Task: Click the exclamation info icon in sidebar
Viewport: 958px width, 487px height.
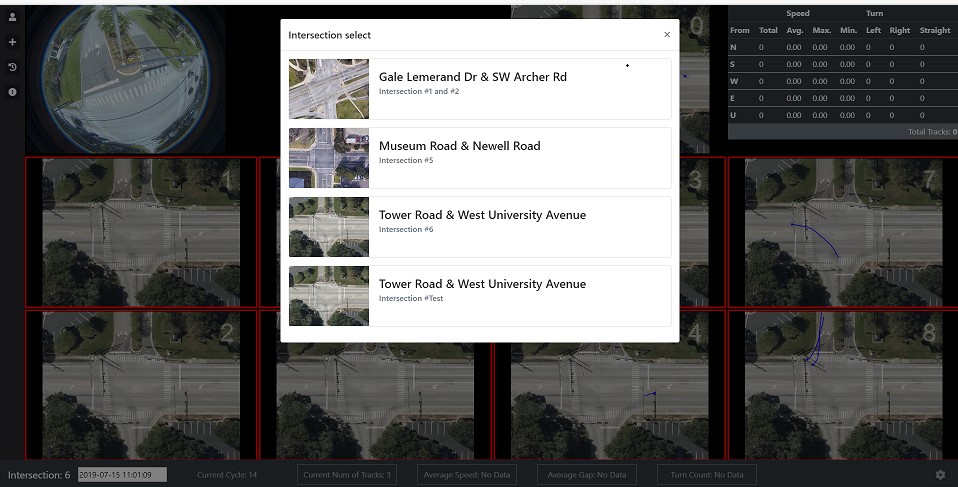Action: coord(12,92)
